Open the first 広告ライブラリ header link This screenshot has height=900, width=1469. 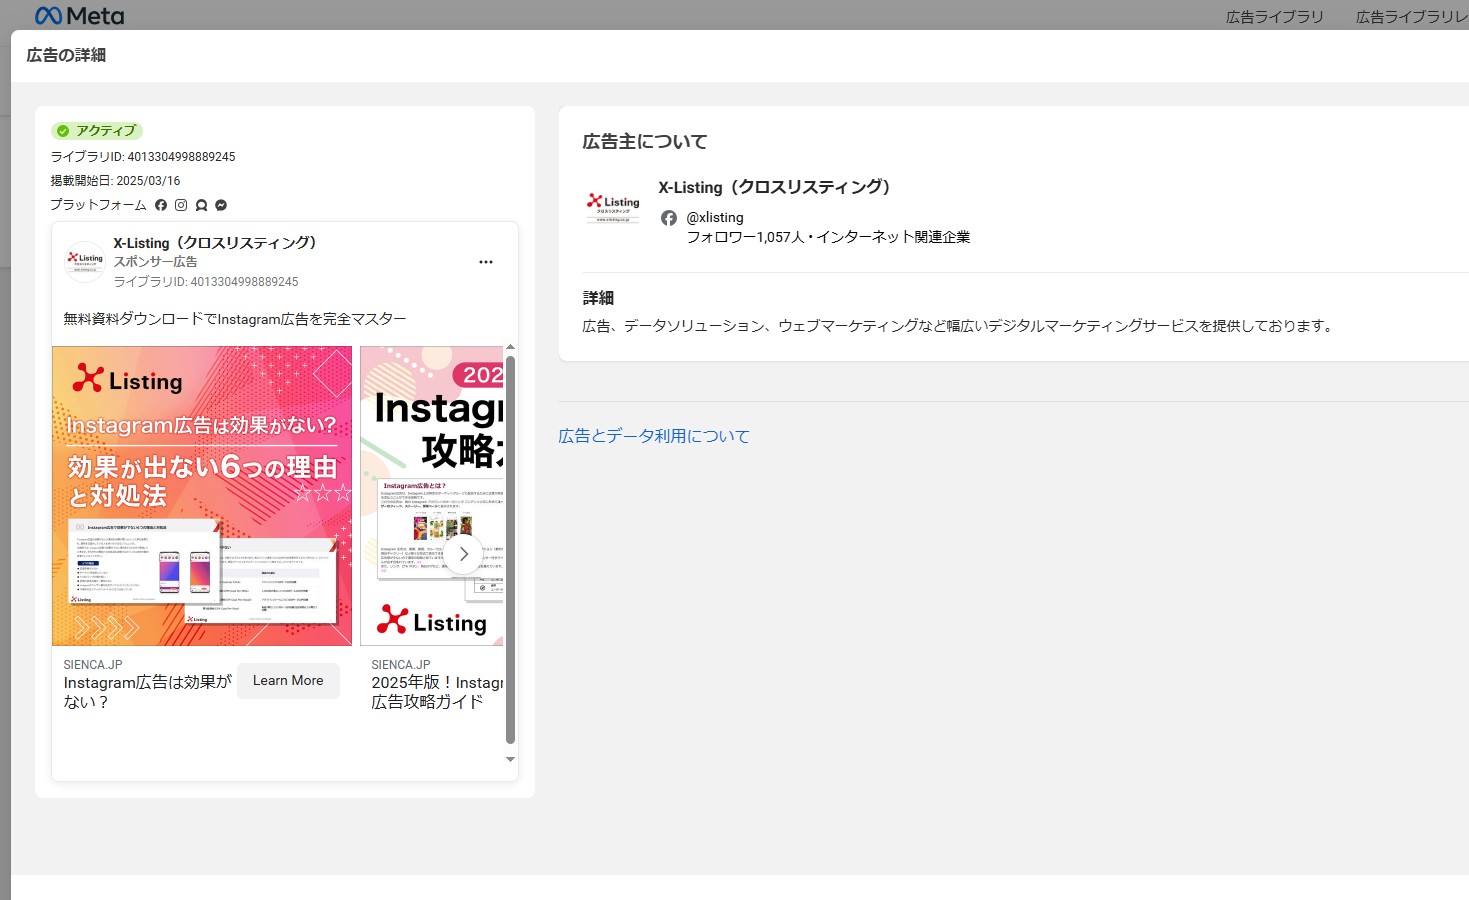coord(1275,17)
